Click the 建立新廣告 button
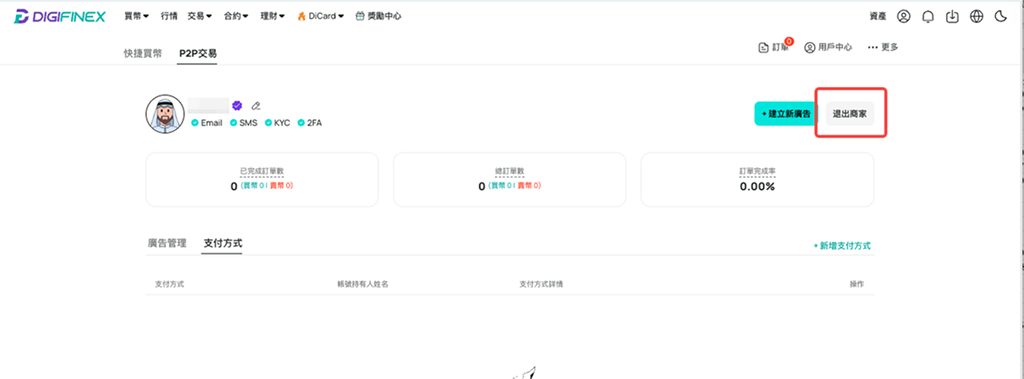The height and width of the screenshot is (379, 1024). (x=786, y=114)
